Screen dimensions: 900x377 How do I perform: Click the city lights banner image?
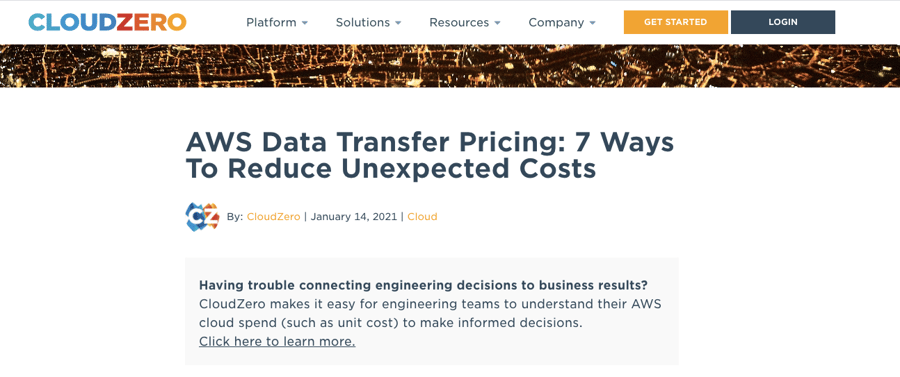click(450, 66)
